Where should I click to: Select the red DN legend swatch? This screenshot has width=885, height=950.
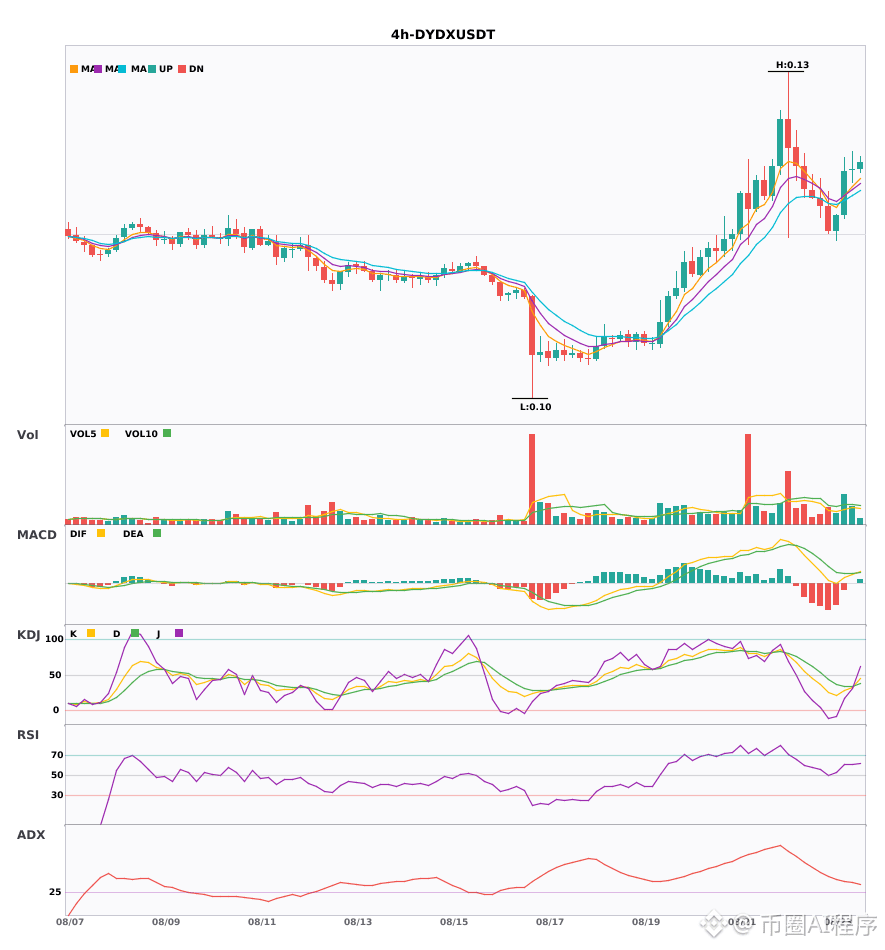coord(182,69)
